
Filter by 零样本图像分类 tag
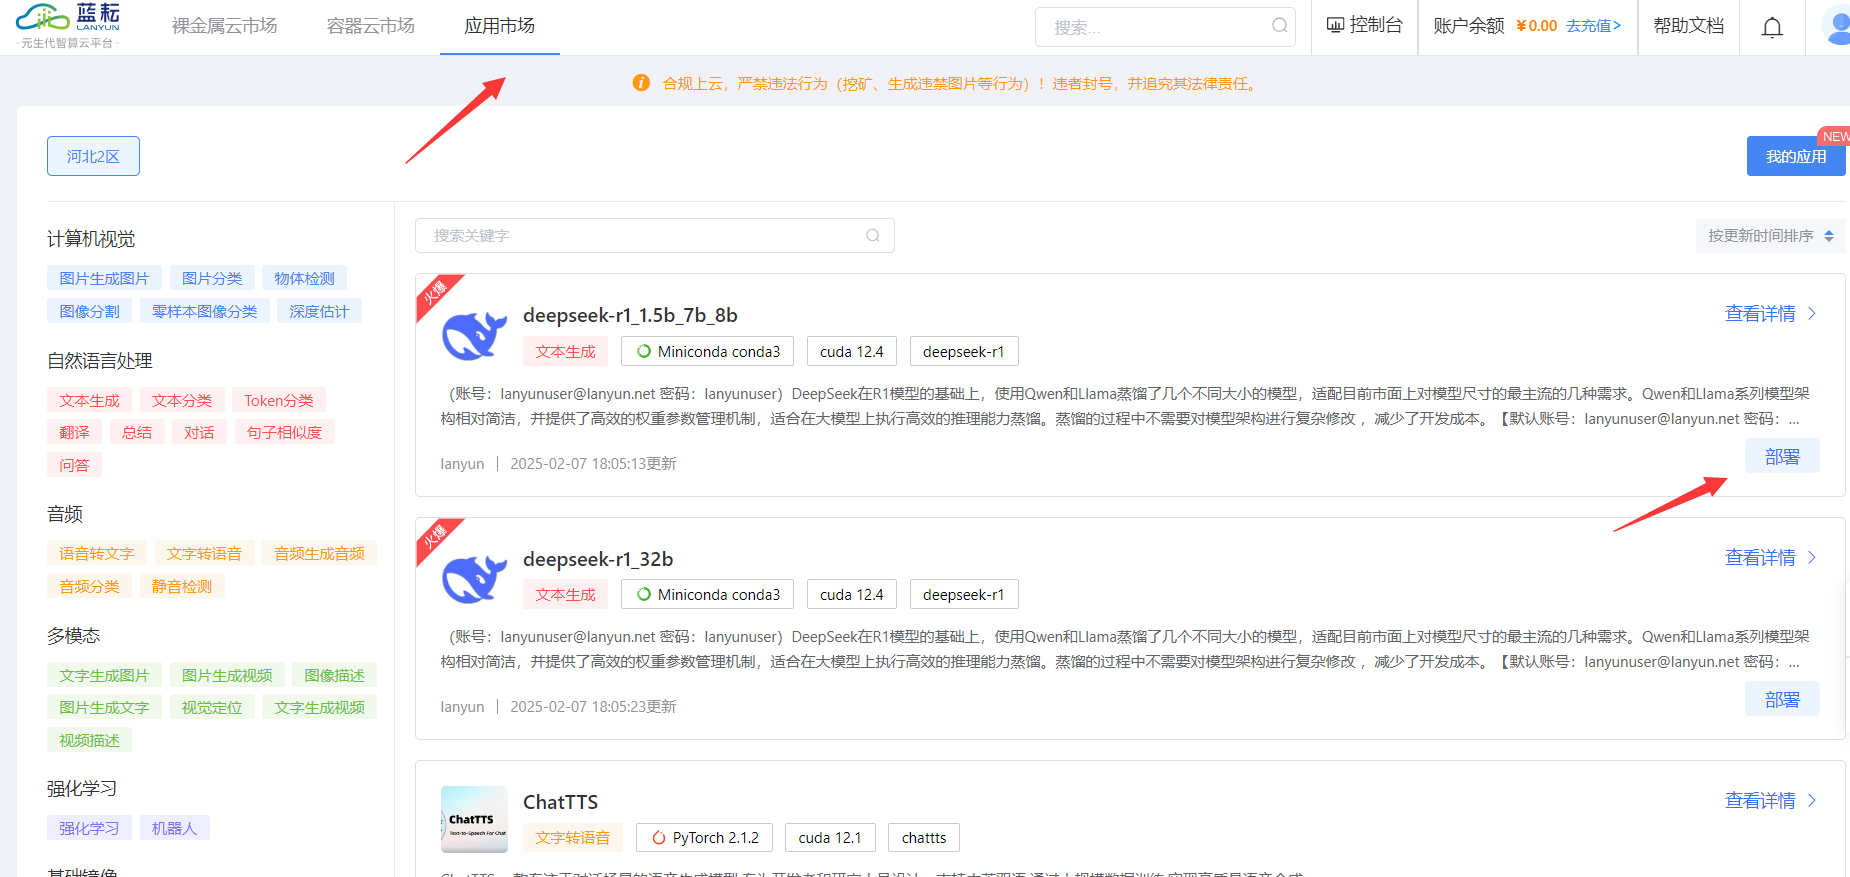(x=204, y=312)
